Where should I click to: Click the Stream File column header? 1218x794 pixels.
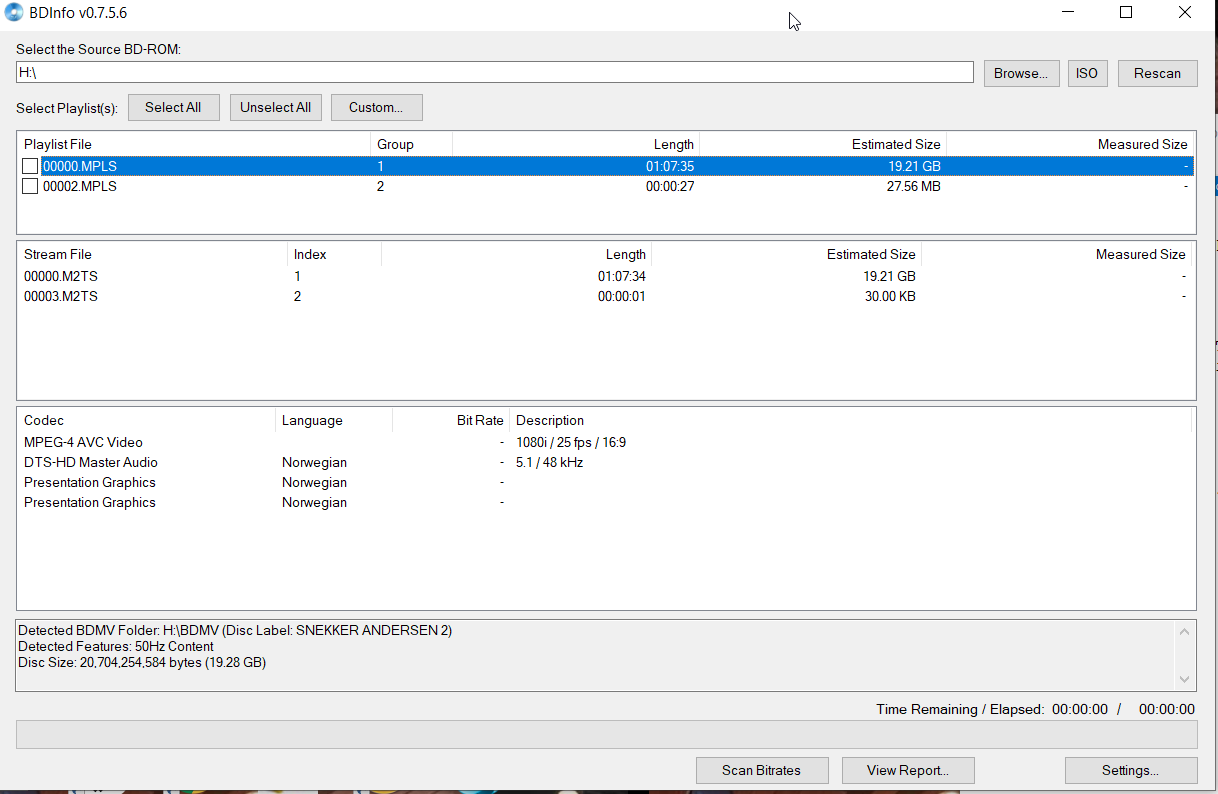click(x=152, y=254)
